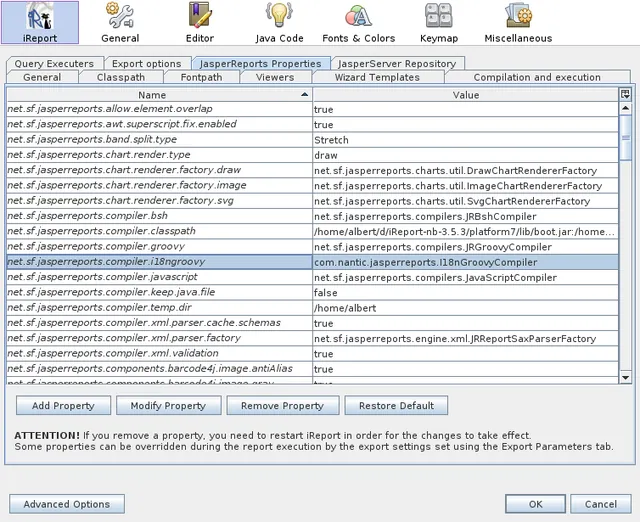Select the chart.renderer.factory.draw property name
The height and width of the screenshot is (522, 640).
pos(160,170)
